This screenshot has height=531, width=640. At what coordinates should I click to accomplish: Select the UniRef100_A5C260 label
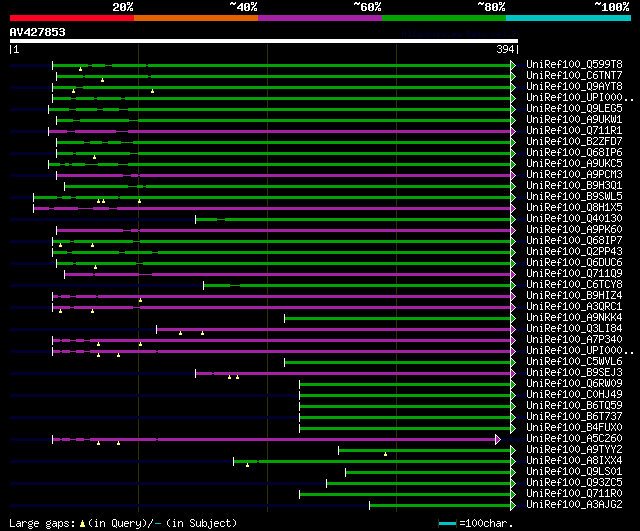click(574, 439)
